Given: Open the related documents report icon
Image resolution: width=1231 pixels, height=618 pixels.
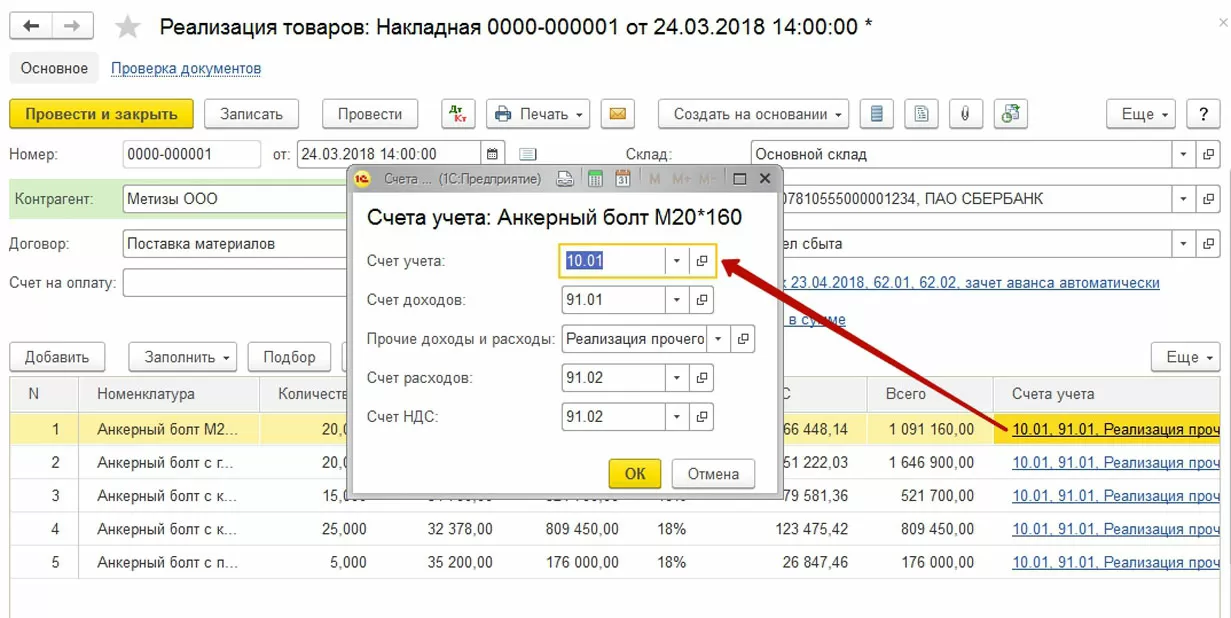Looking at the screenshot, I should pos(921,114).
